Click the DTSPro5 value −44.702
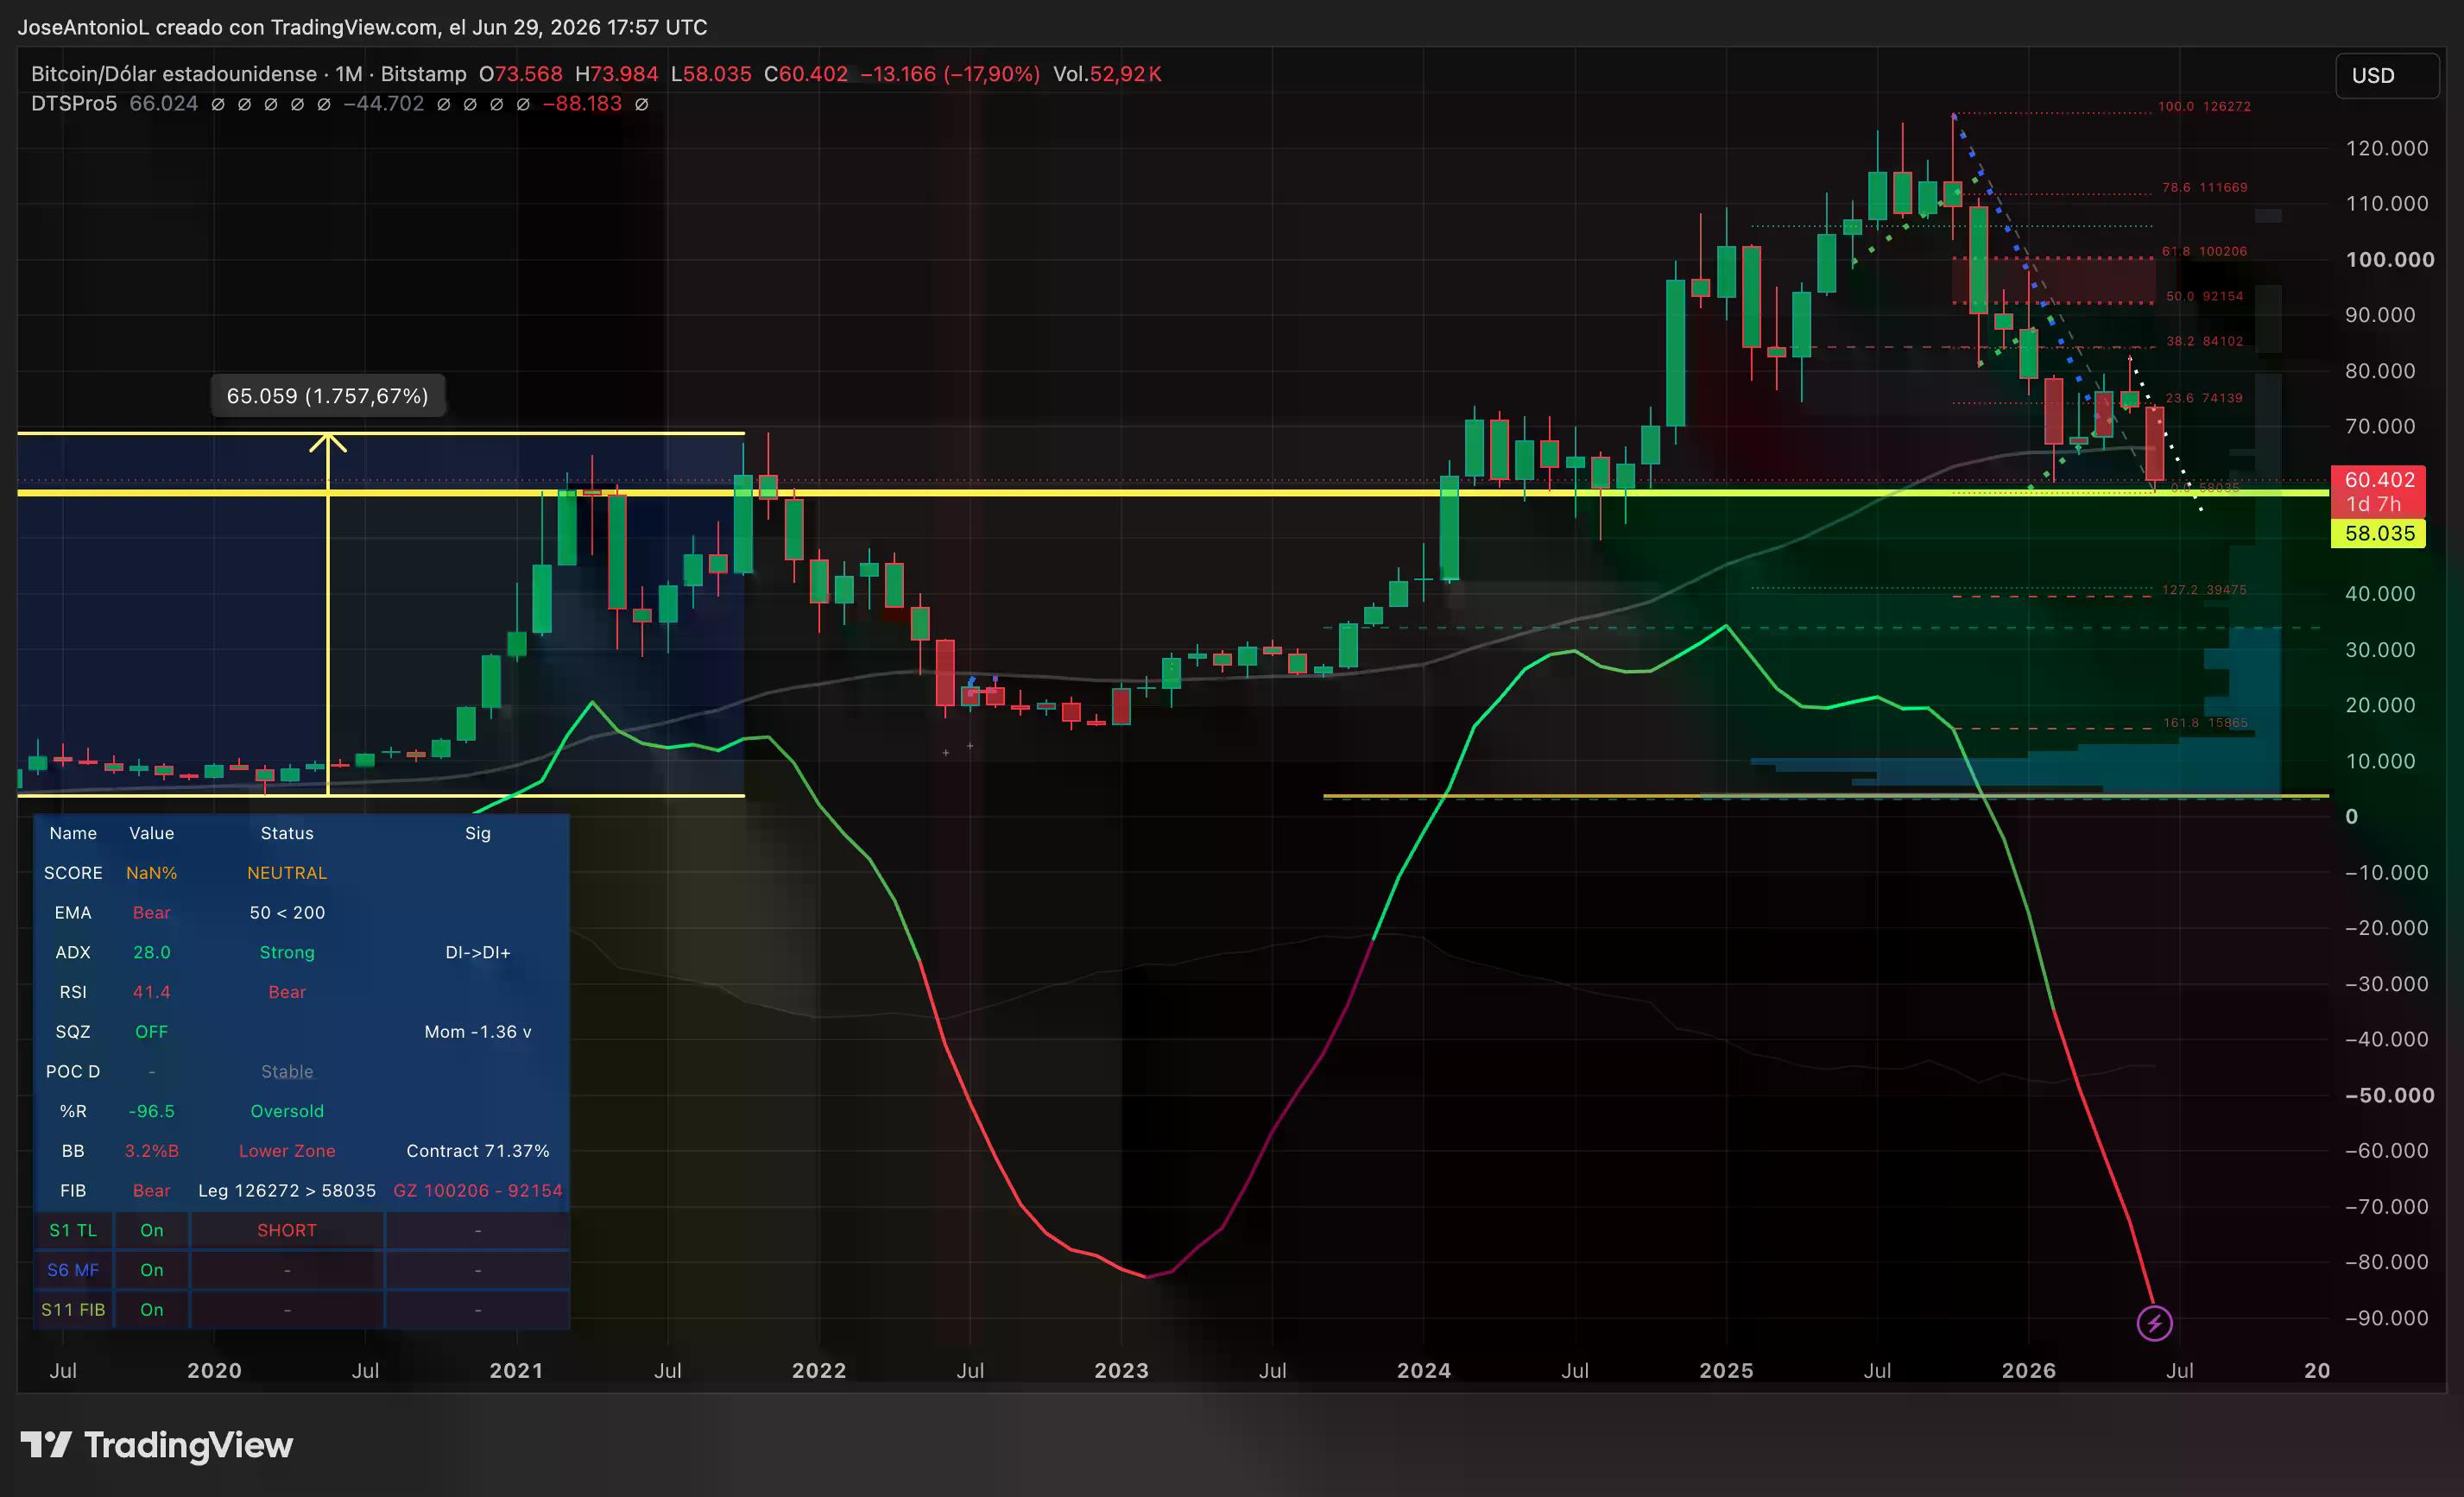 384,104
